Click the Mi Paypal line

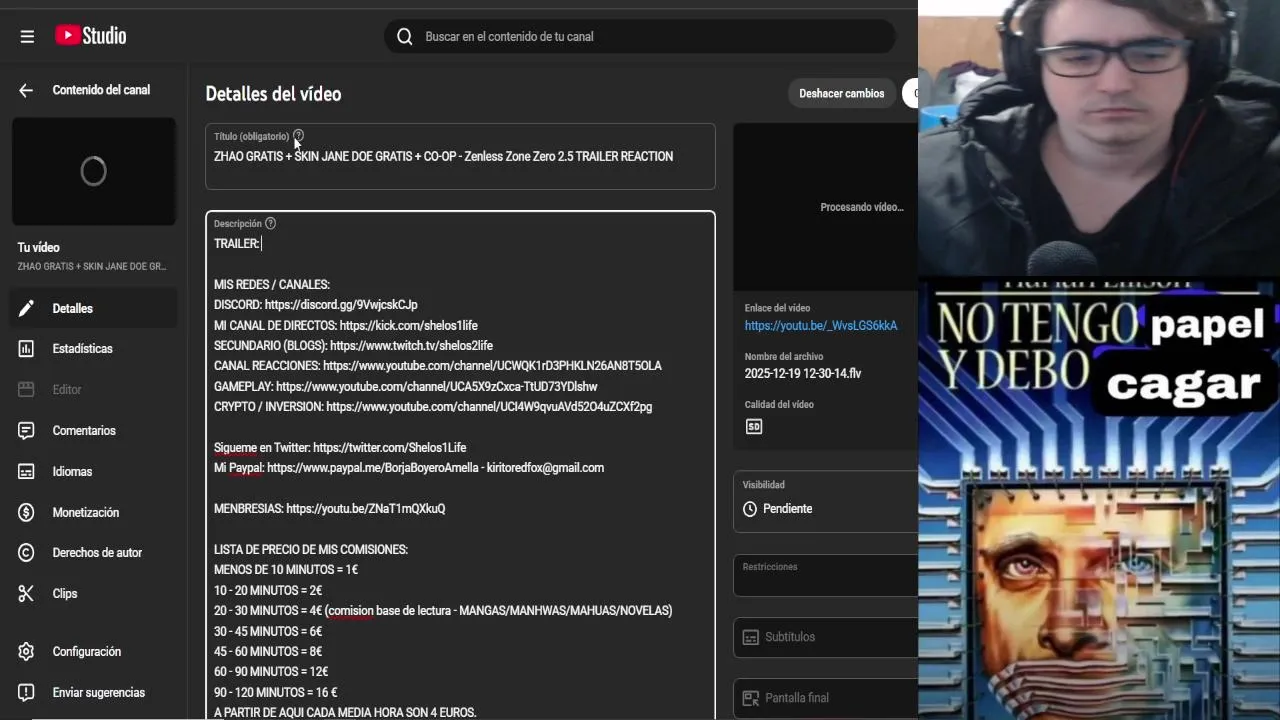point(409,468)
